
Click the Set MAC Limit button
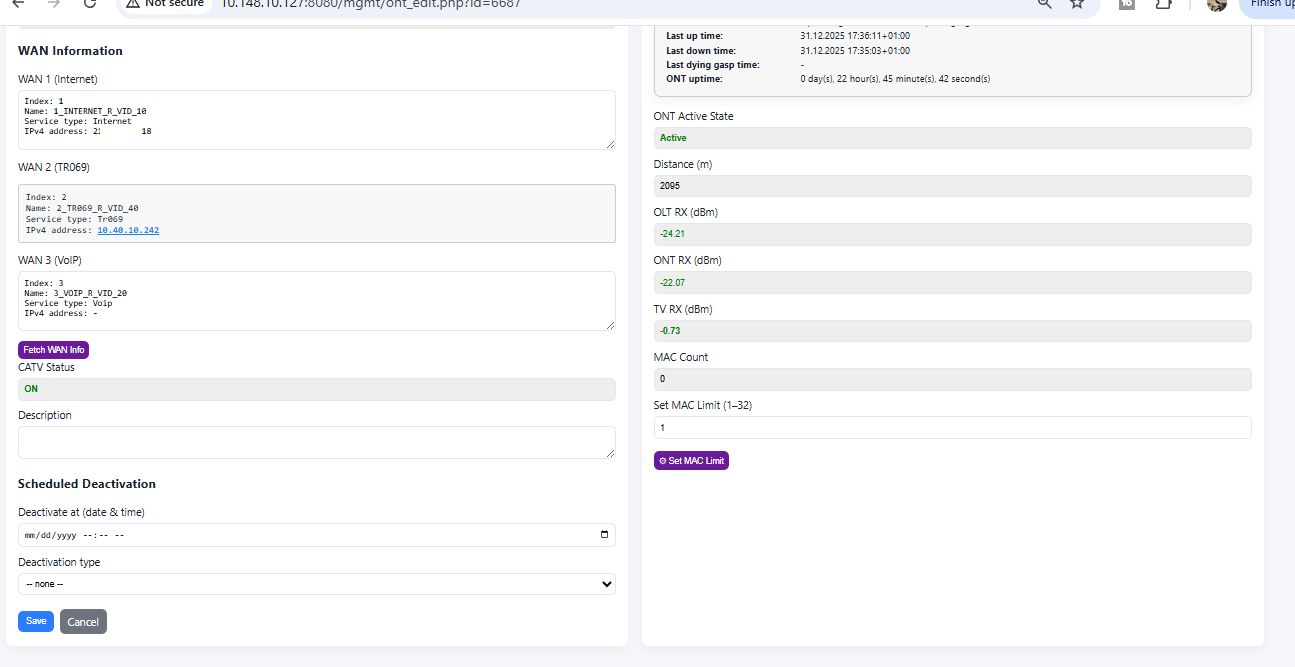click(691, 460)
